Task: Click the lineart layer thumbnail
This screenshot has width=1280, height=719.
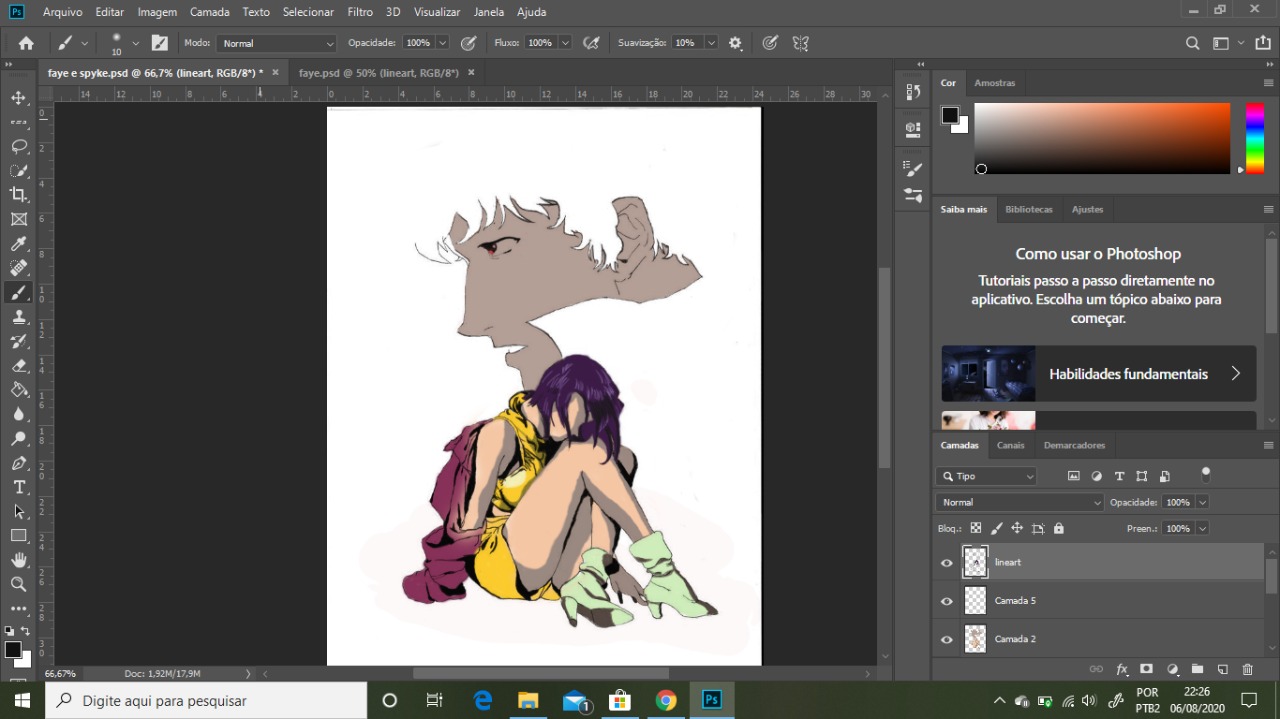Action: pos(975,562)
